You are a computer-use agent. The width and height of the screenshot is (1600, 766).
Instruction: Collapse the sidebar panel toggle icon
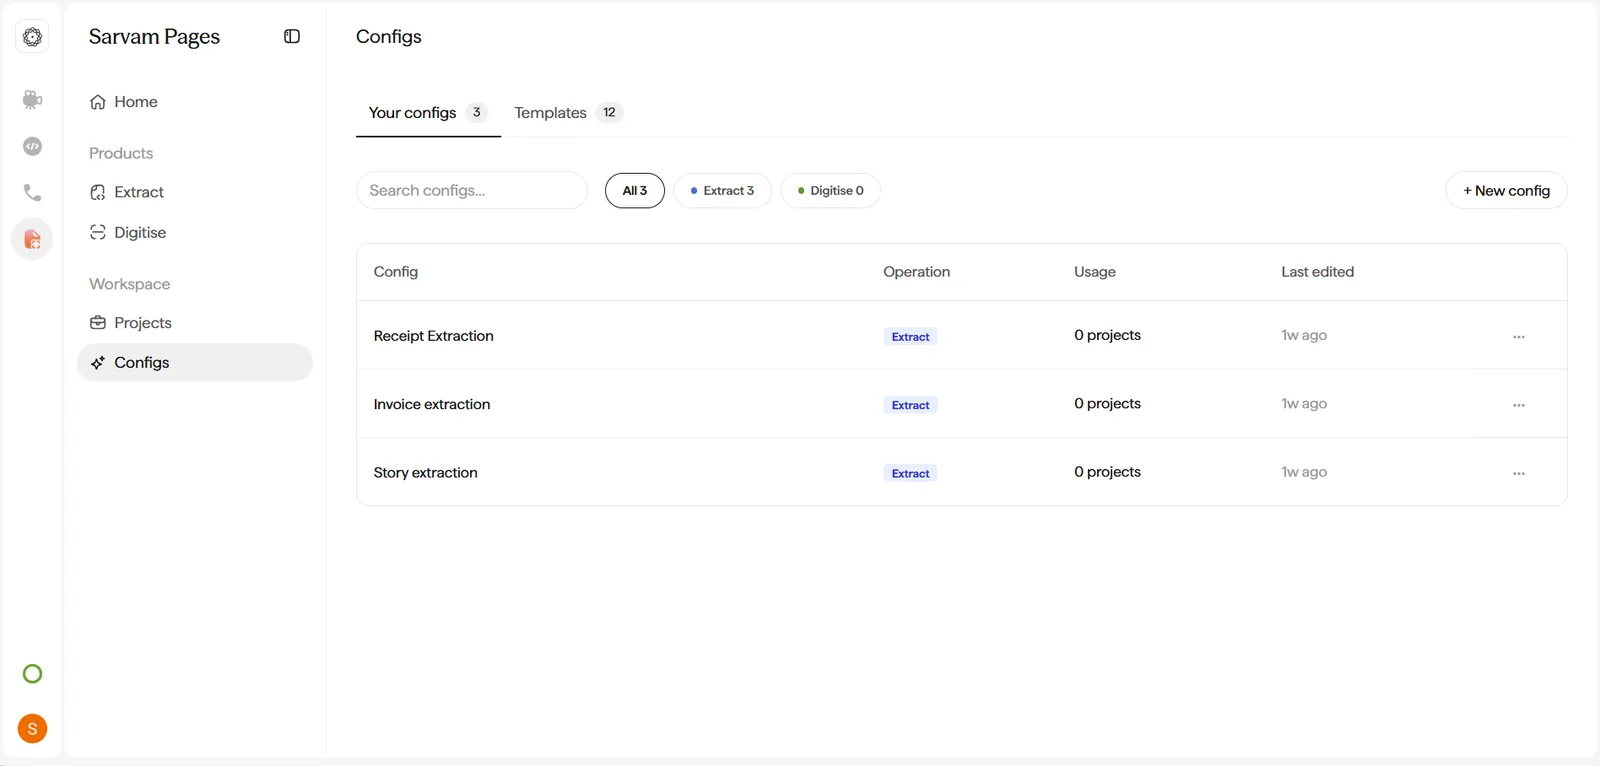point(292,36)
